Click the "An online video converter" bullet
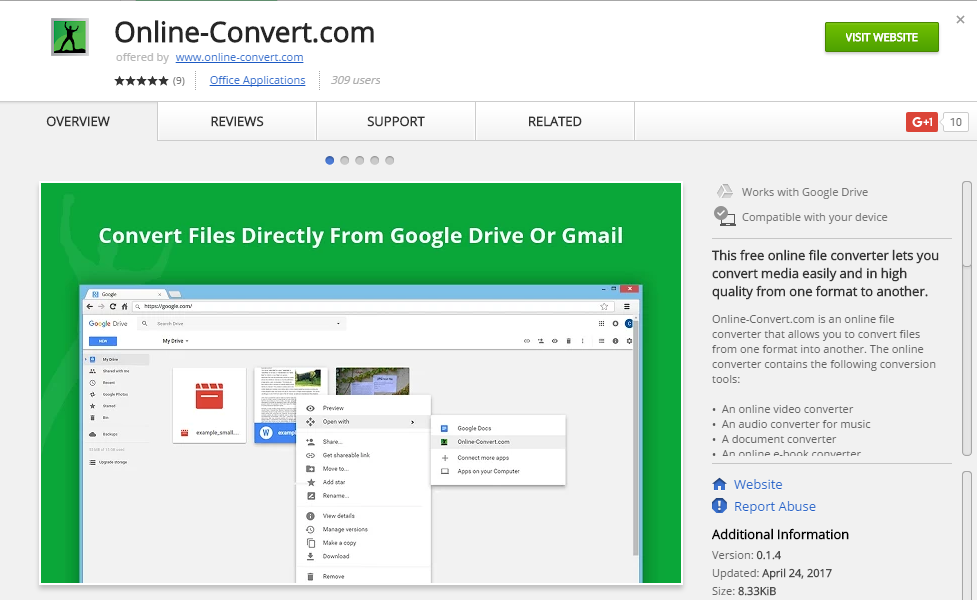 coord(787,409)
